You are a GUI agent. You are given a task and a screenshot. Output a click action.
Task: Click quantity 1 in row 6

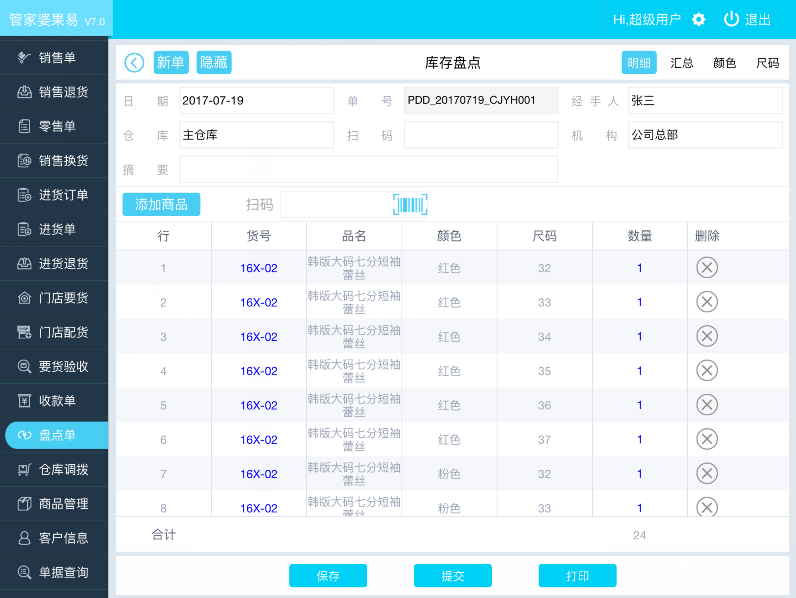tap(640, 439)
